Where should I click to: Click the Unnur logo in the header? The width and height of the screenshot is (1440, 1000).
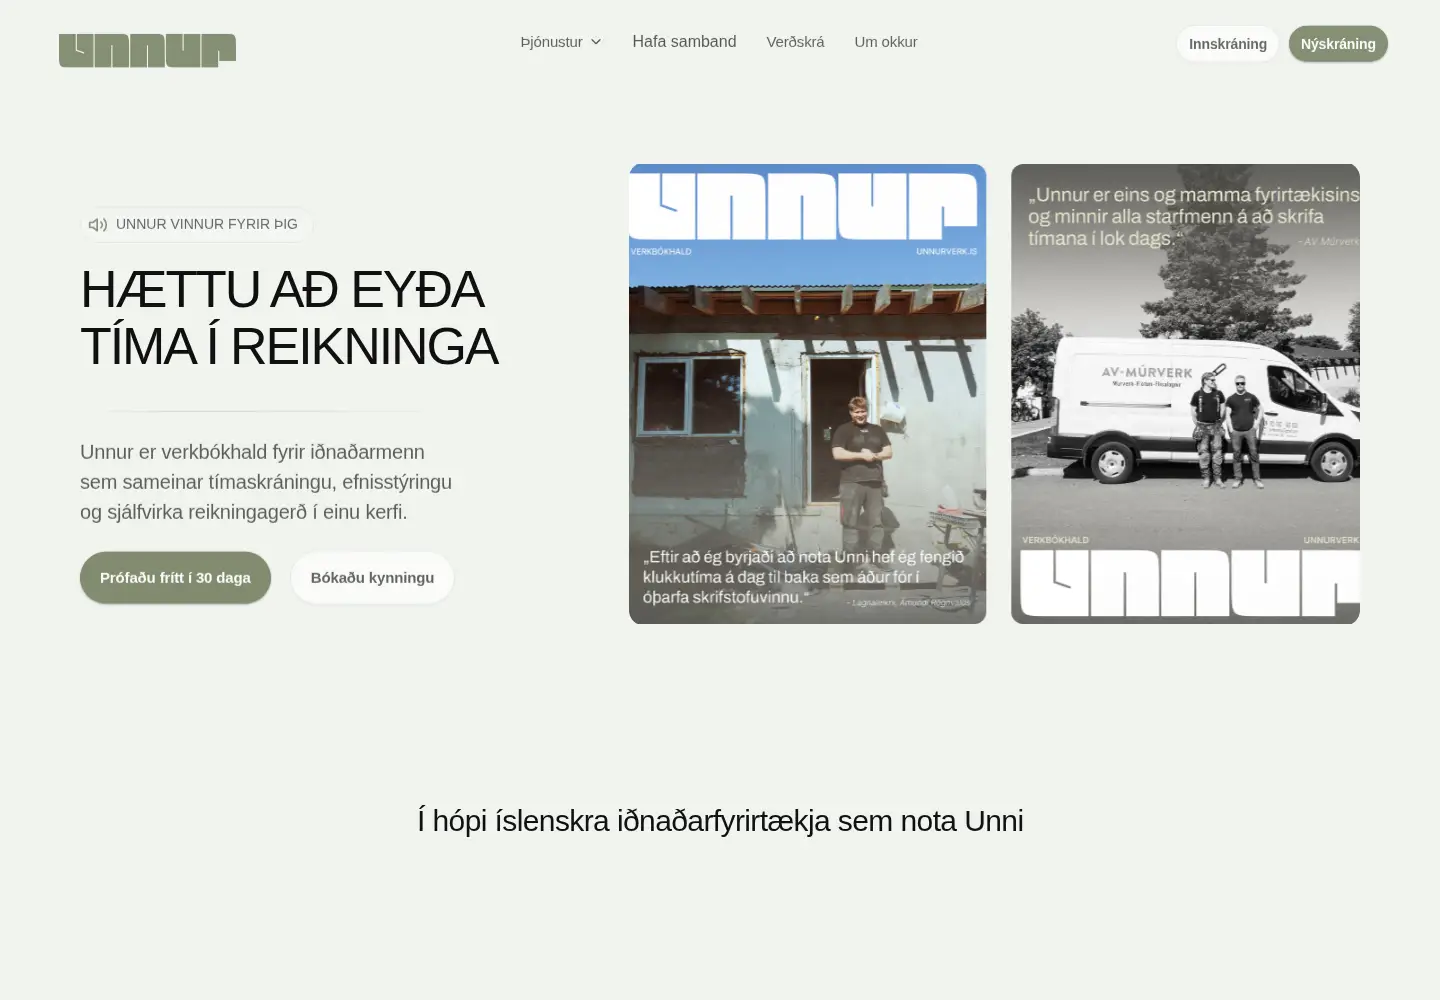pos(147,50)
